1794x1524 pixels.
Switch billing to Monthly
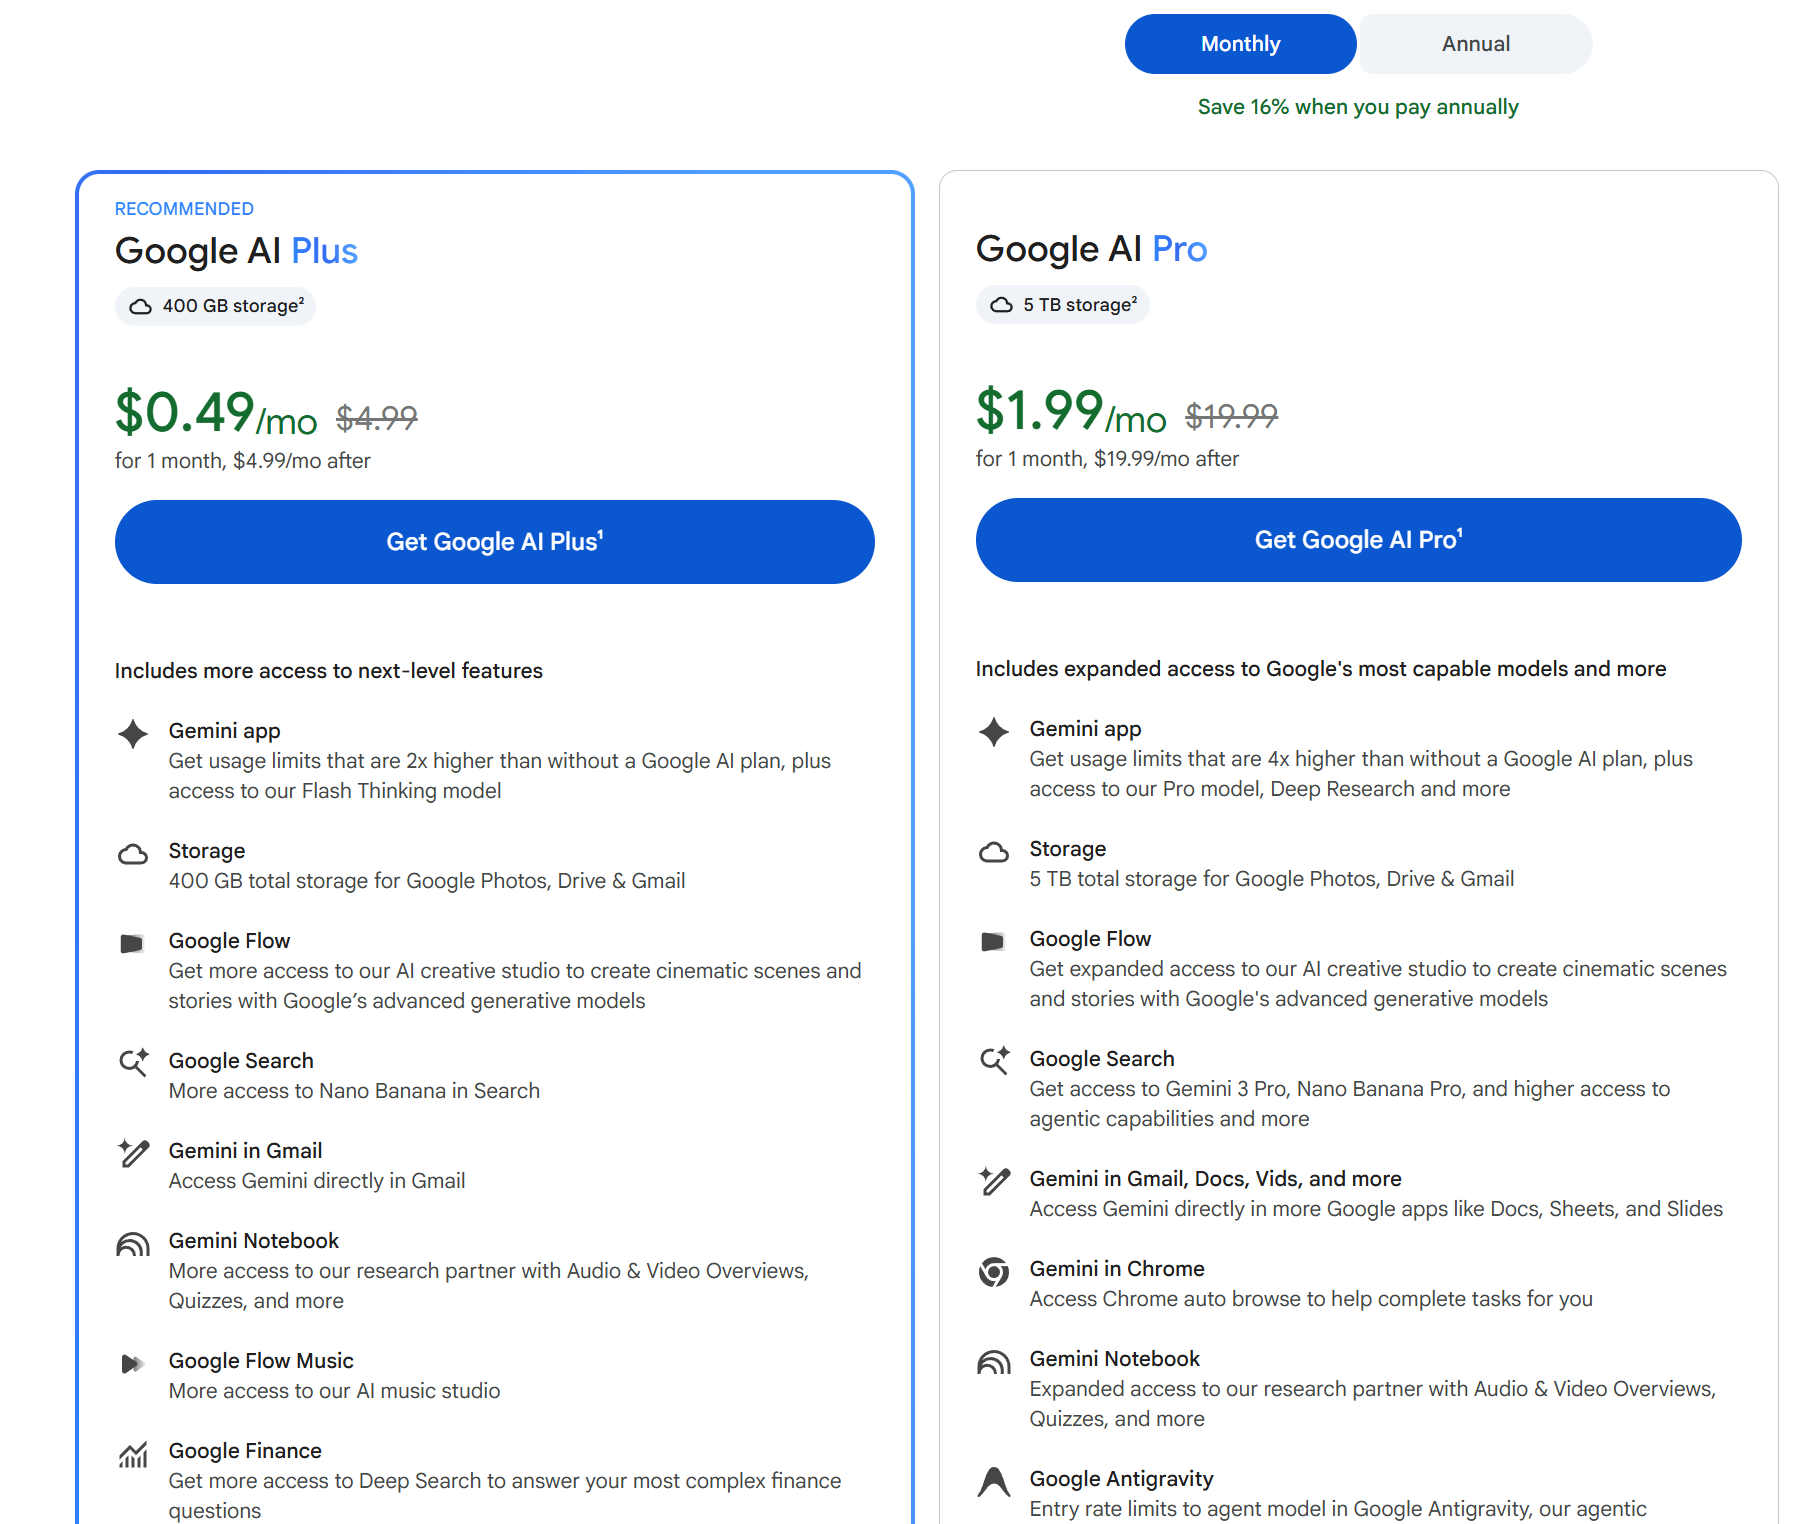[1240, 44]
